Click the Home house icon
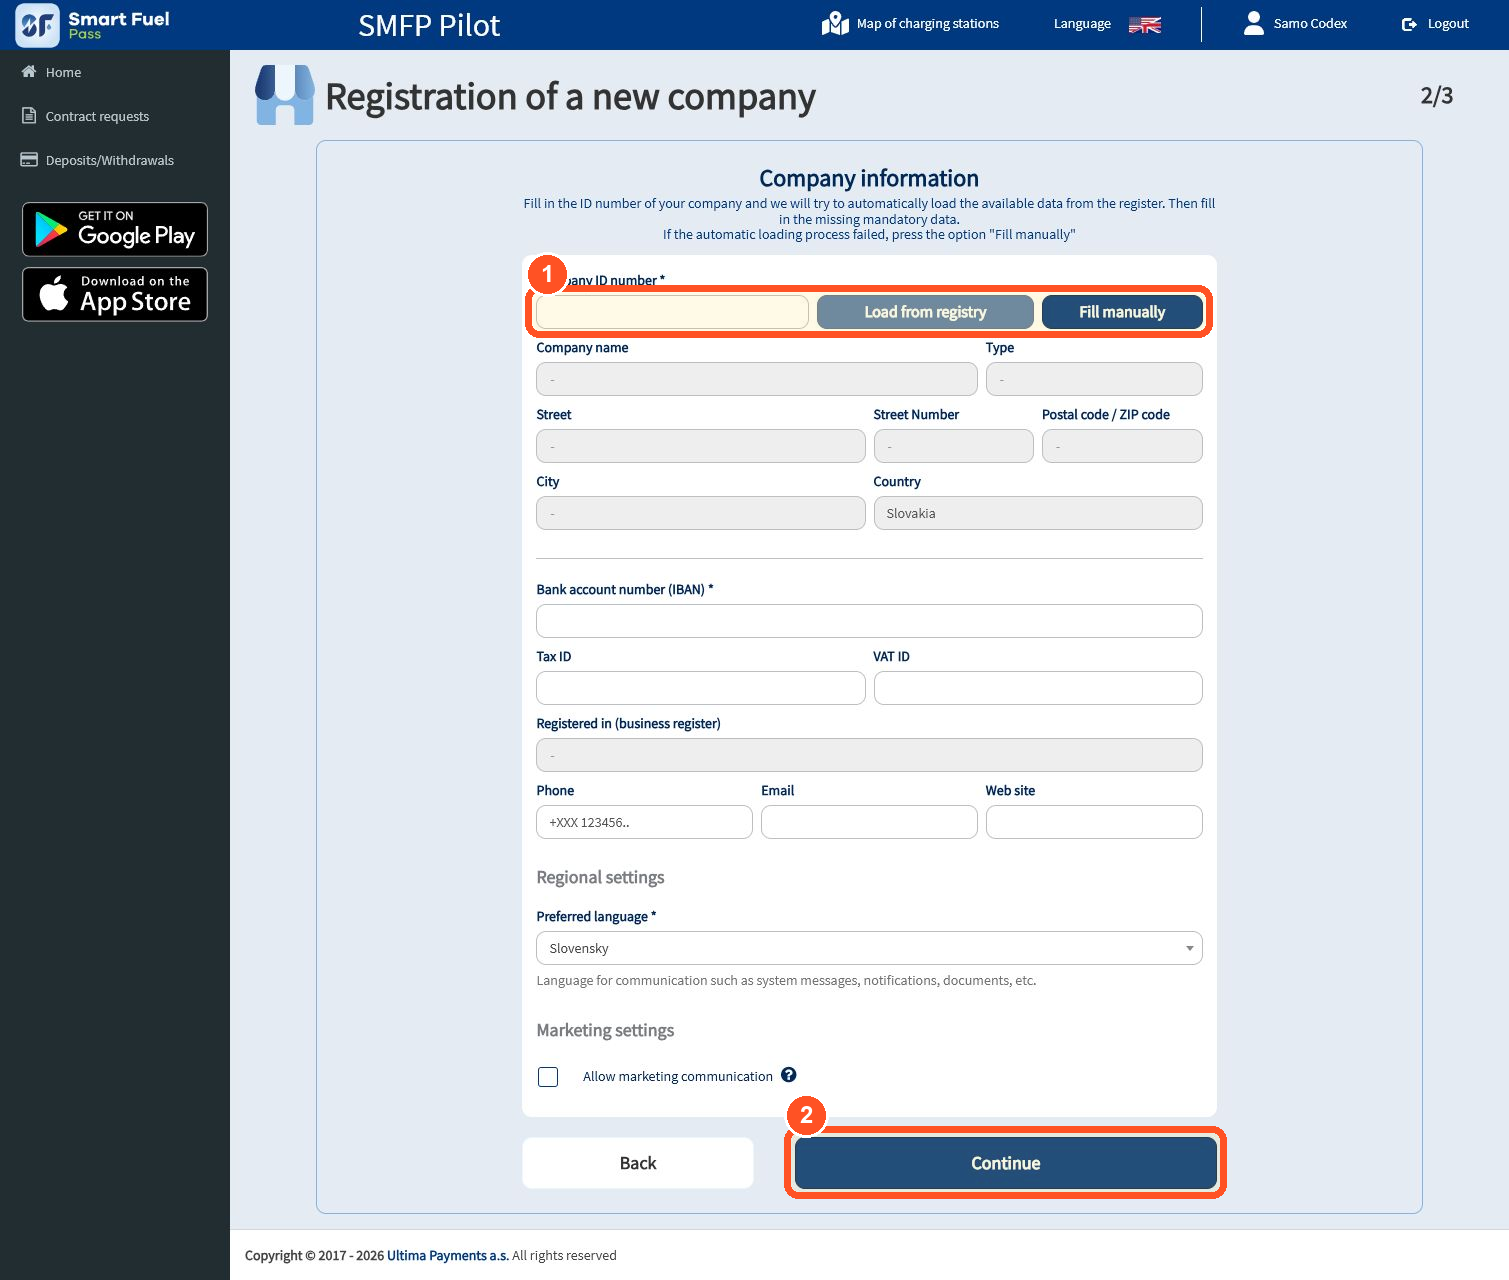 point(29,72)
